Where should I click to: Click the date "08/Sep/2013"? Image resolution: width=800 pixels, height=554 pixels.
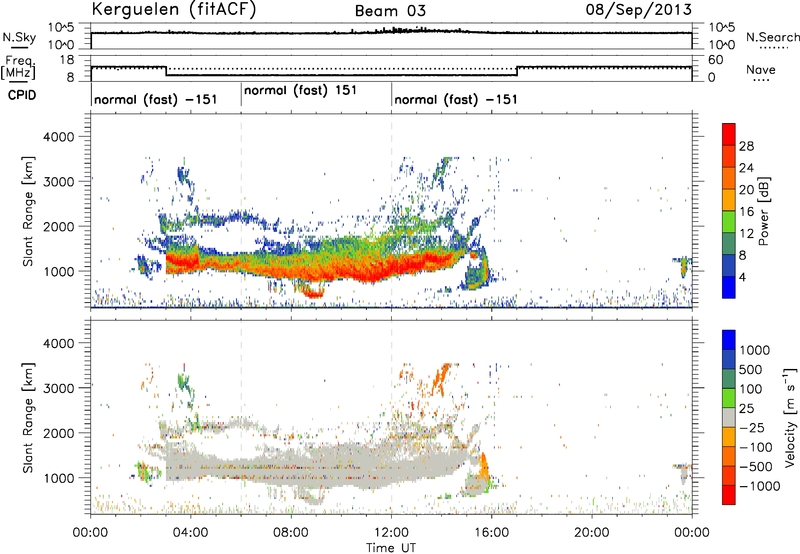click(x=639, y=9)
